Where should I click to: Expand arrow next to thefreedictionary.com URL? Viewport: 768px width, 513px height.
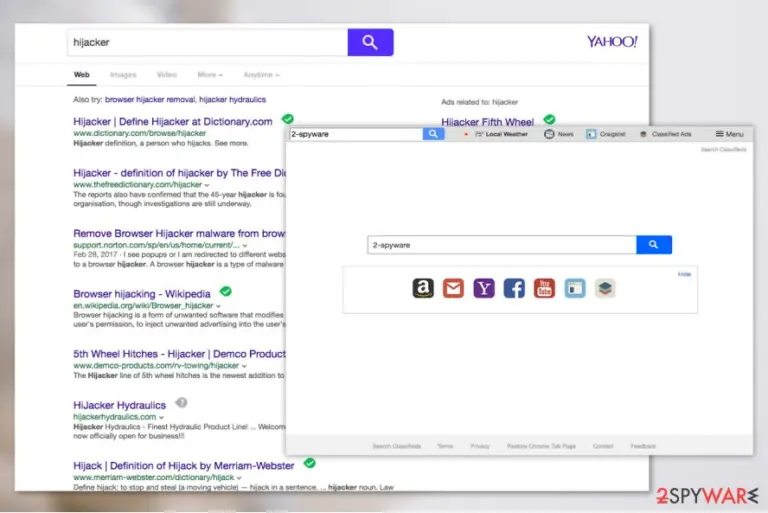click(207, 185)
